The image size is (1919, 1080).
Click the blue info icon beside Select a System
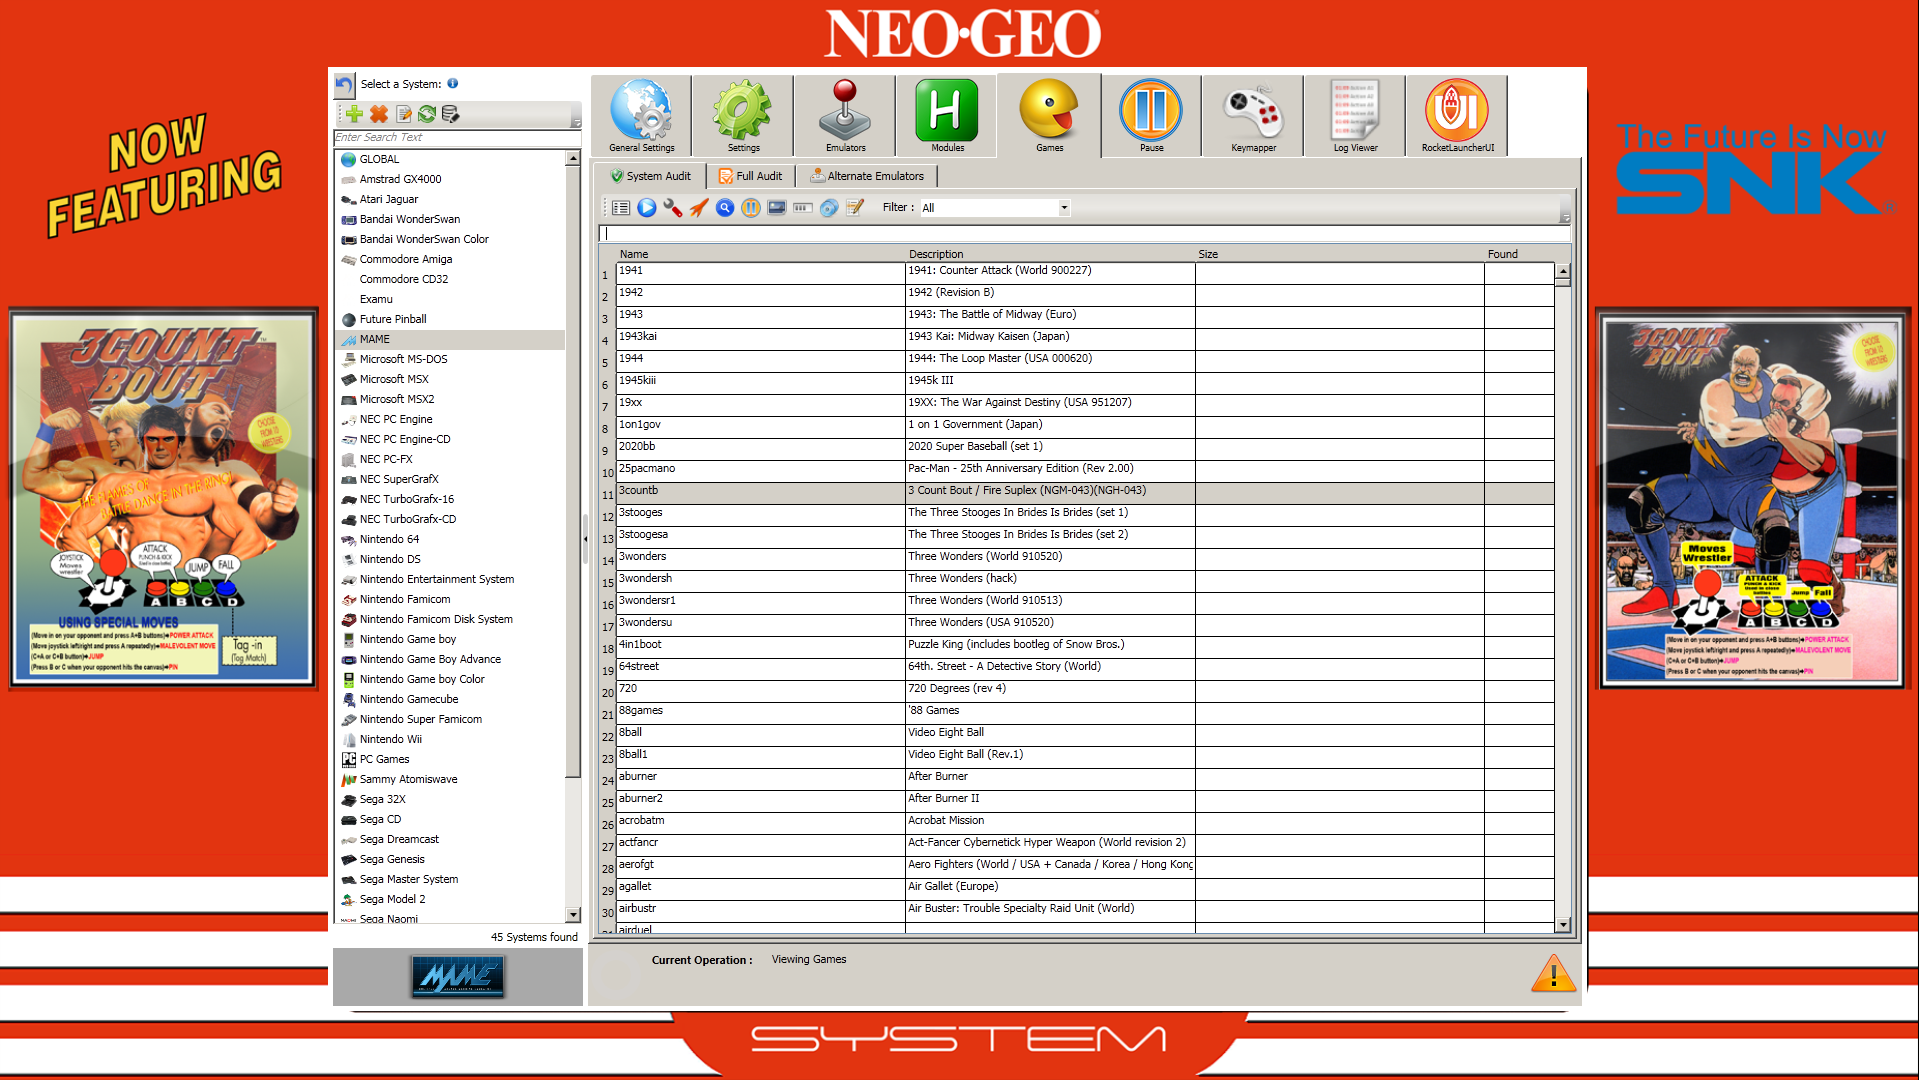pos(453,84)
